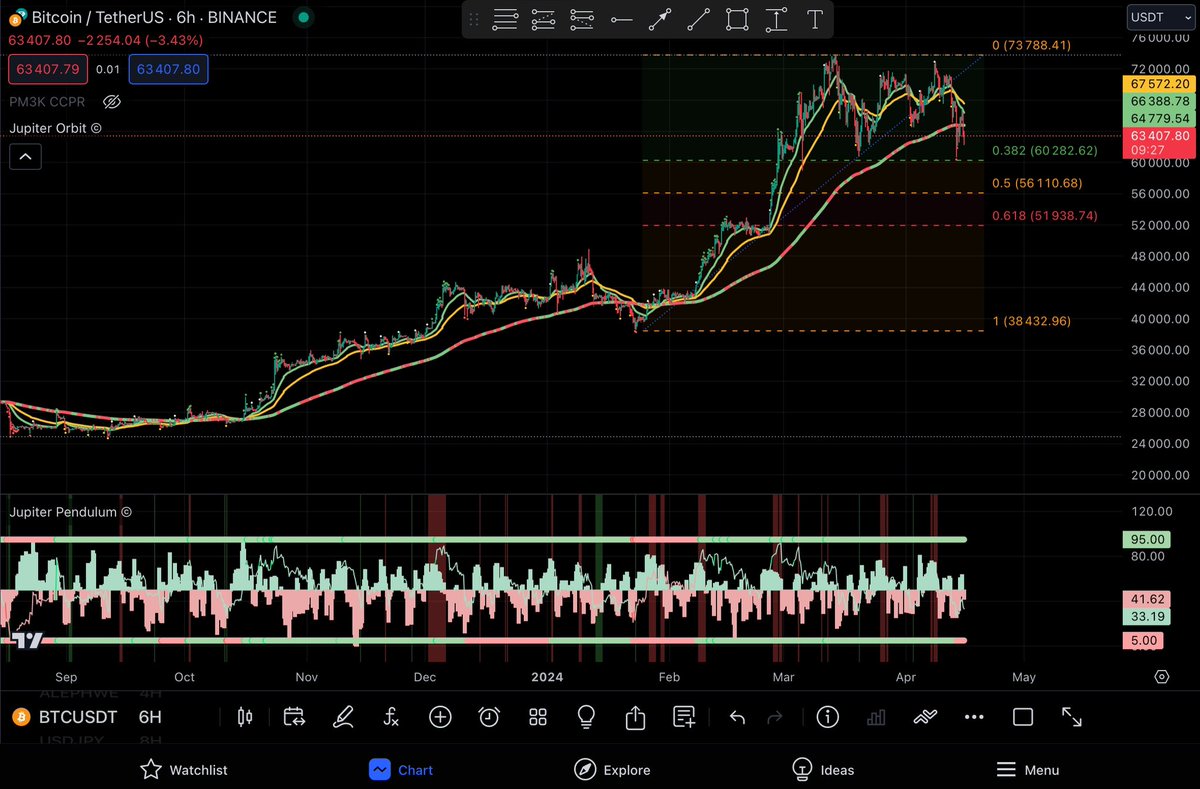1200x789 pixels.
Task: Select the trend line tool
Action: 698,19
